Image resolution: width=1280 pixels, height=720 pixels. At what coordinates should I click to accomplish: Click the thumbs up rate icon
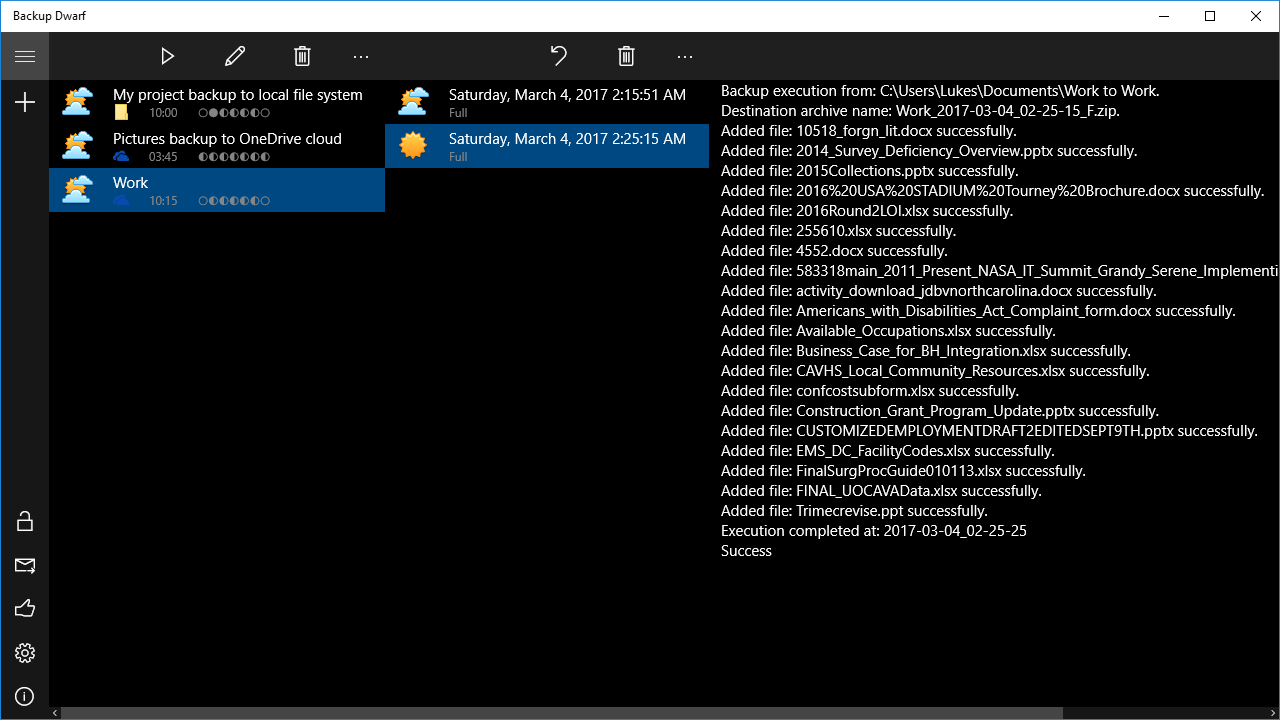[x=24, y=608]
